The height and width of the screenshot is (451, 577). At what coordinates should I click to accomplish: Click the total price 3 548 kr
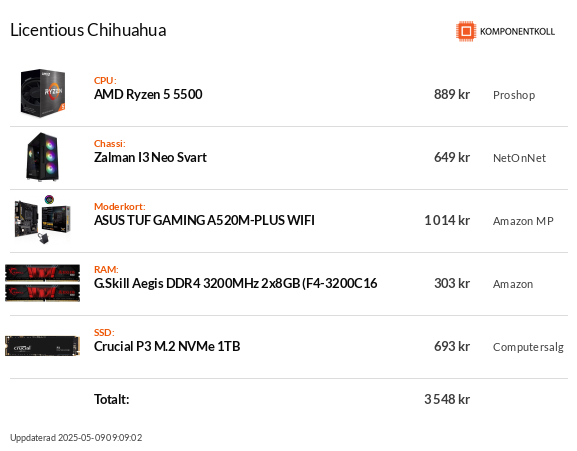tap(447, 399)
